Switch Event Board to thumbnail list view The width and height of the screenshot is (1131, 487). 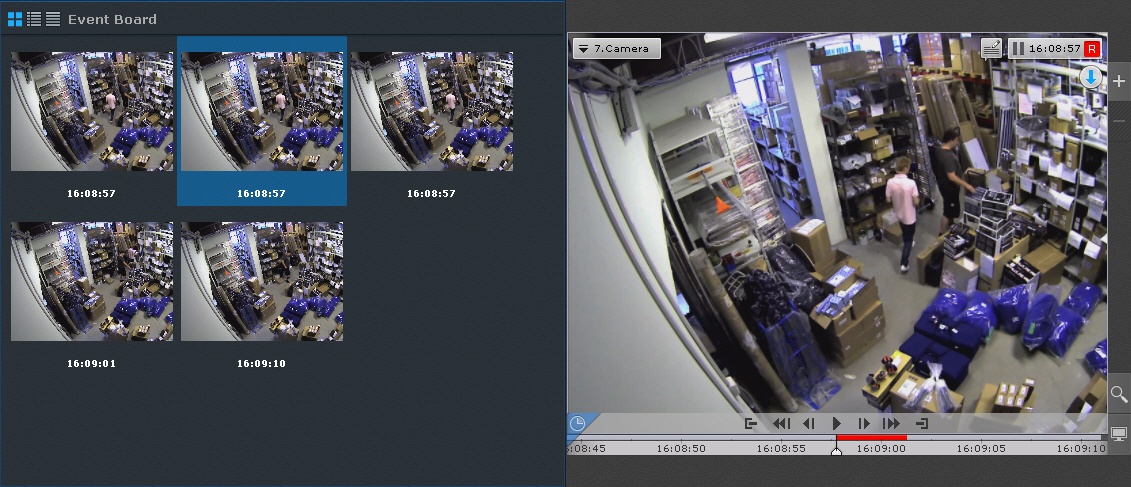(34, 19)
